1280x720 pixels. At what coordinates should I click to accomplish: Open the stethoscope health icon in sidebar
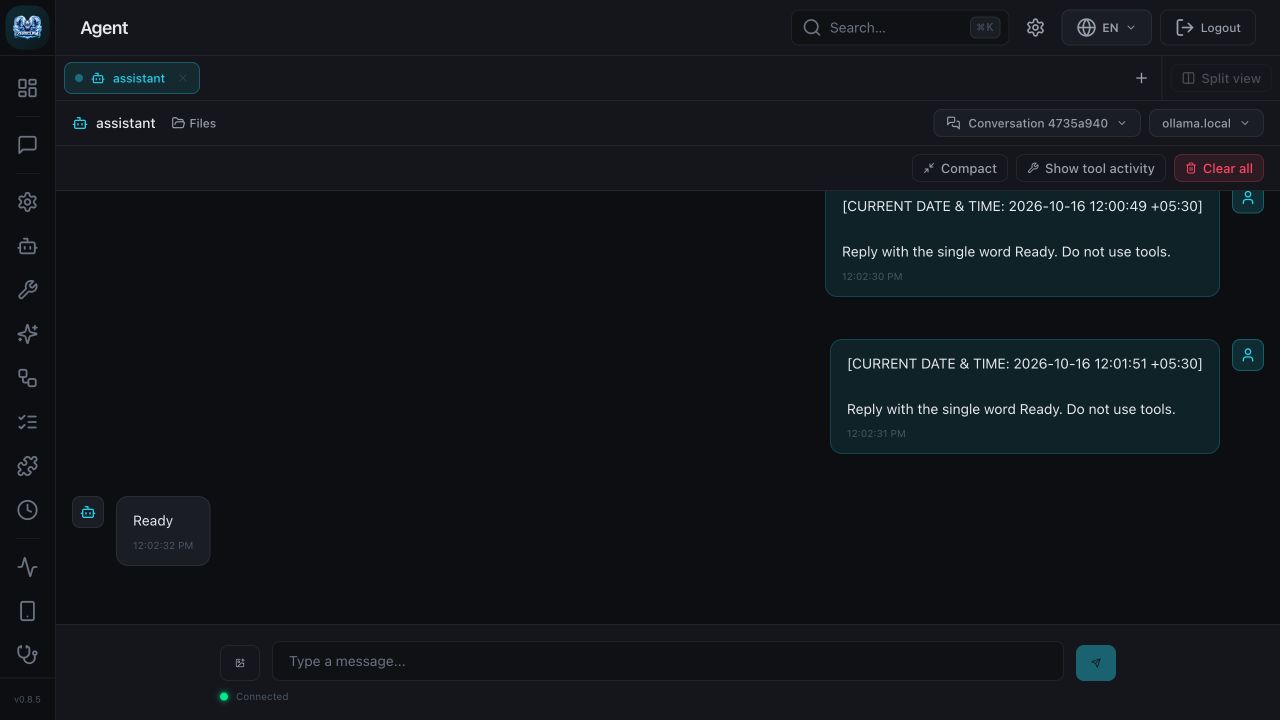pyautogui.click(x=27, y=655)
